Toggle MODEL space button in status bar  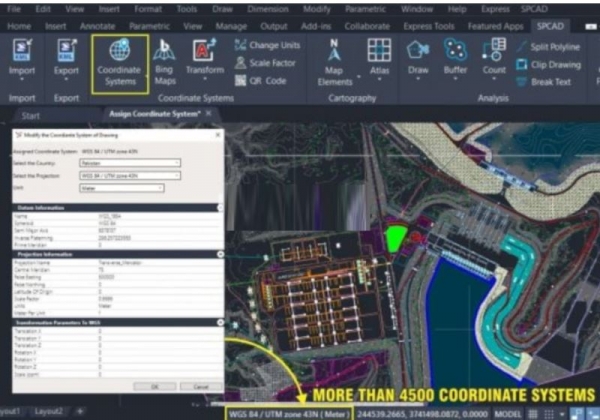click(508, 414)
